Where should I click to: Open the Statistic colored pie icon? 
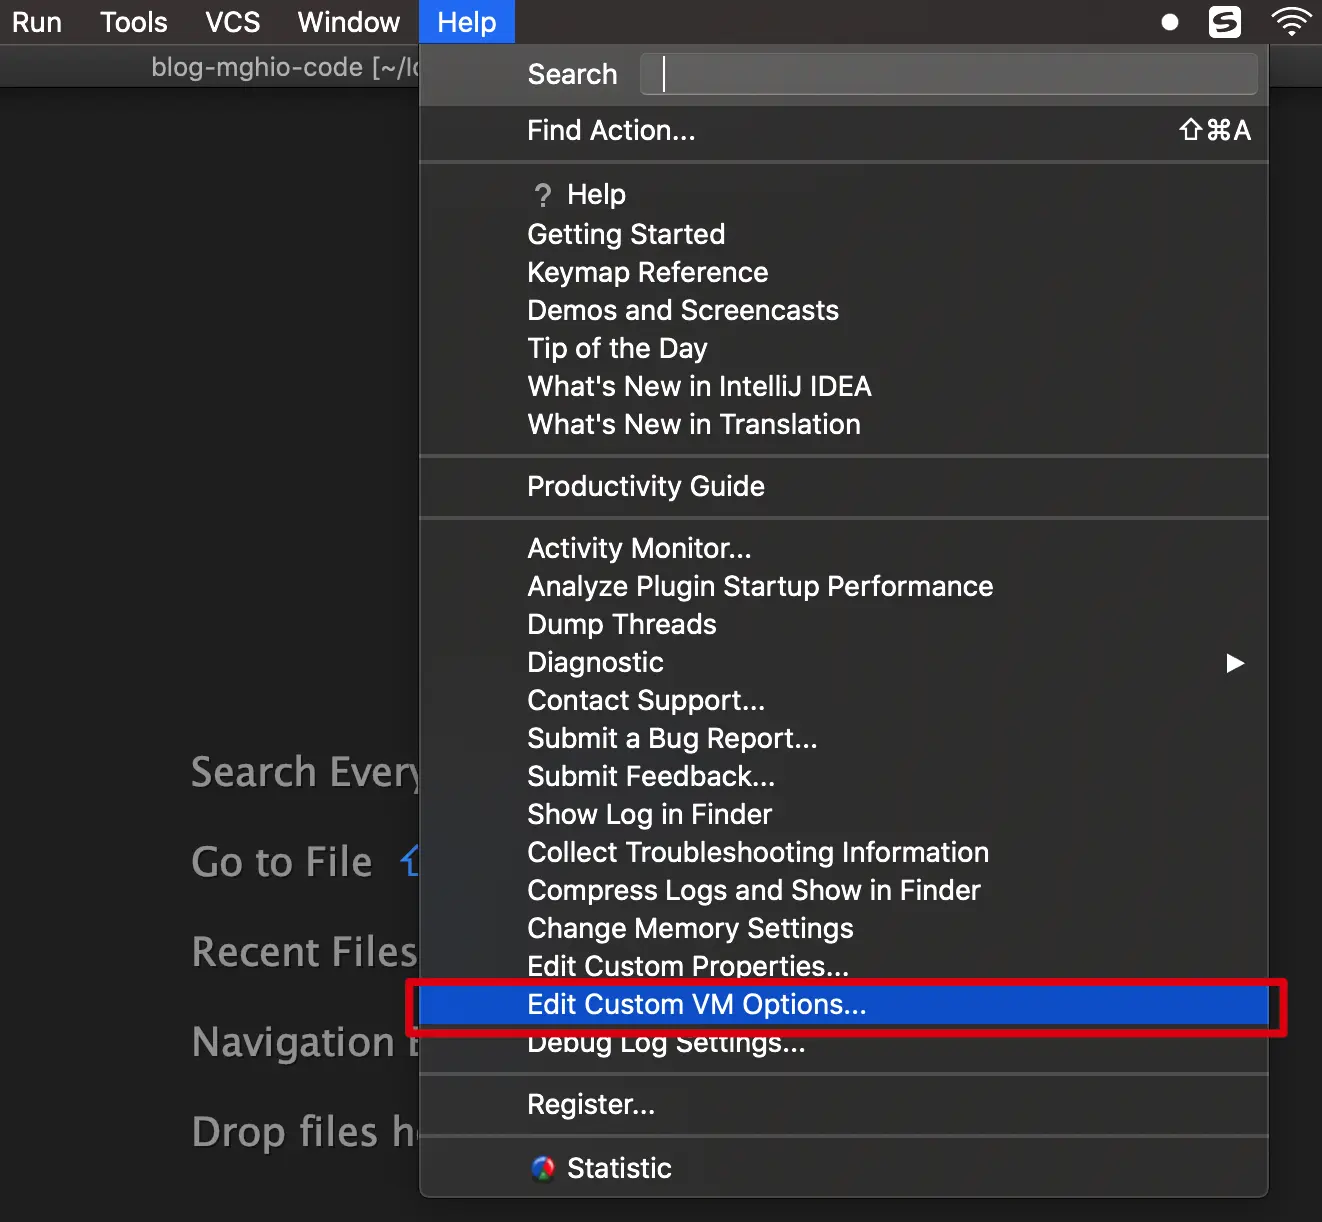[544, 1167]
